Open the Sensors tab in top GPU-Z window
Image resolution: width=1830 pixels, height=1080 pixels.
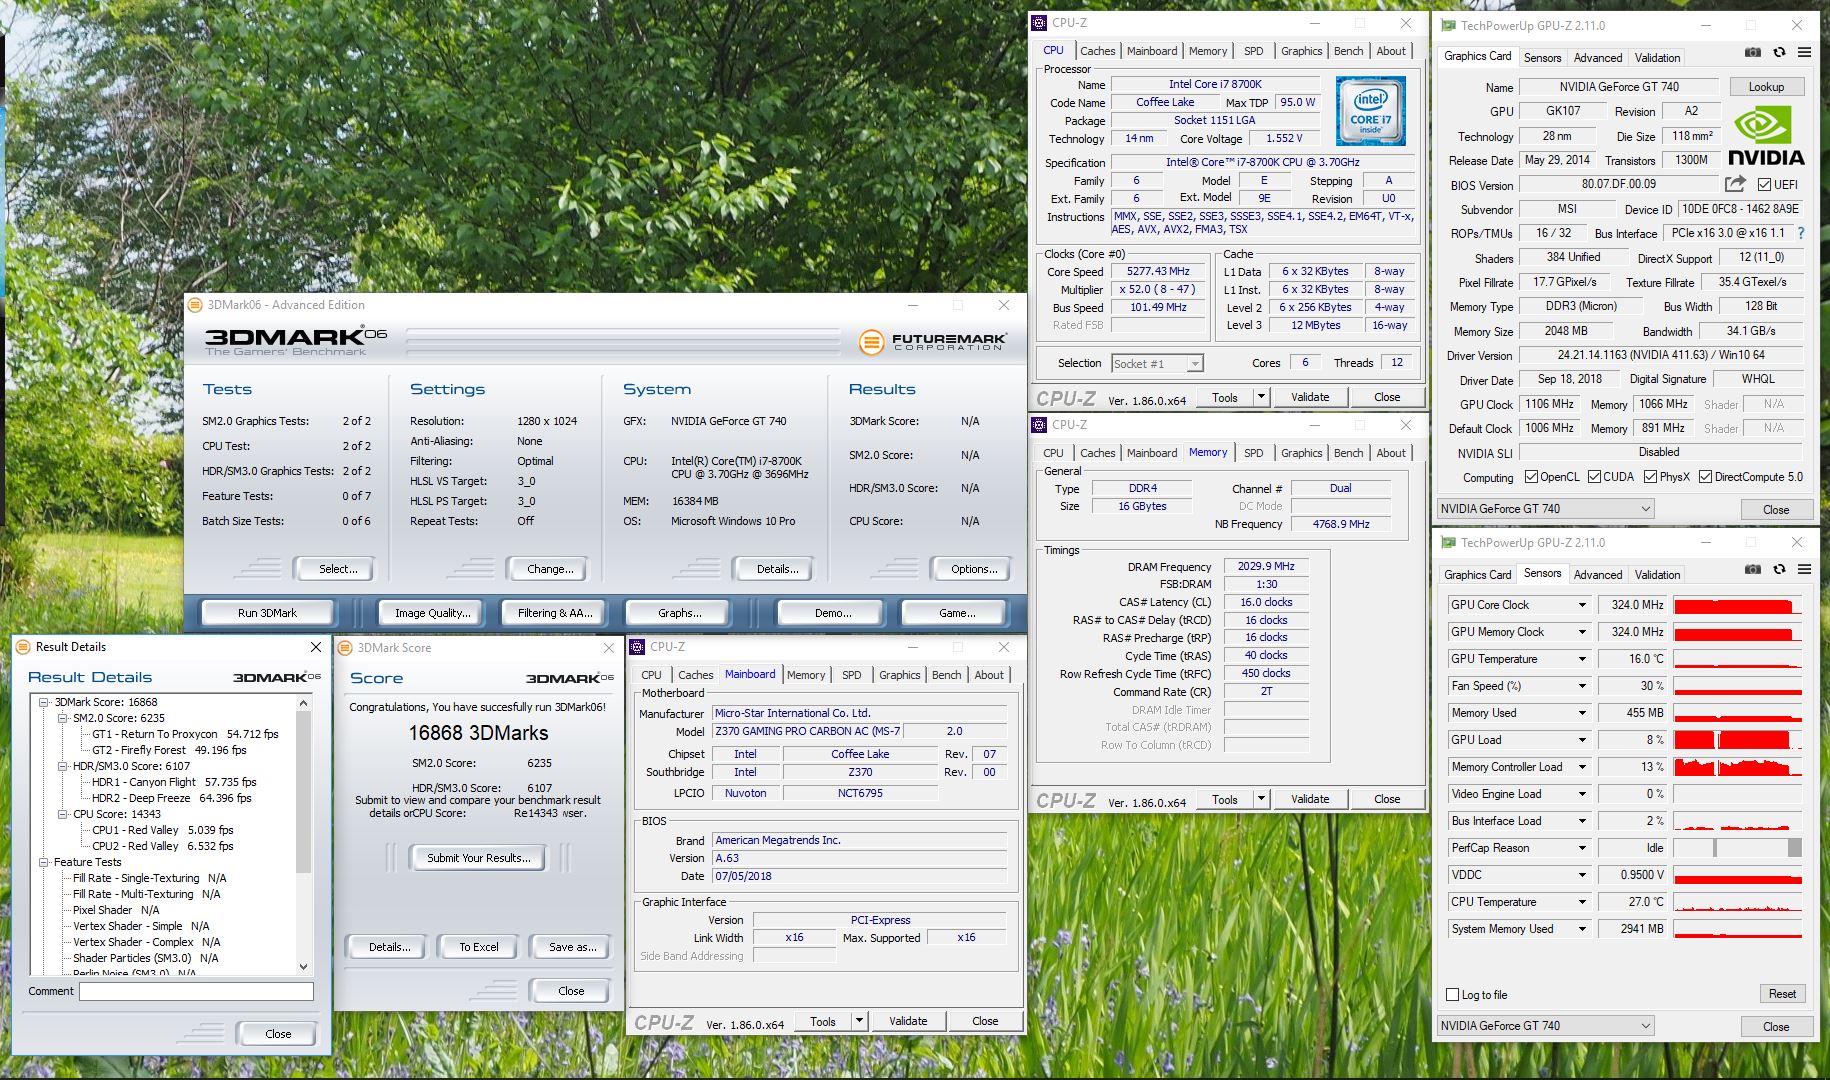(1542, 58)
